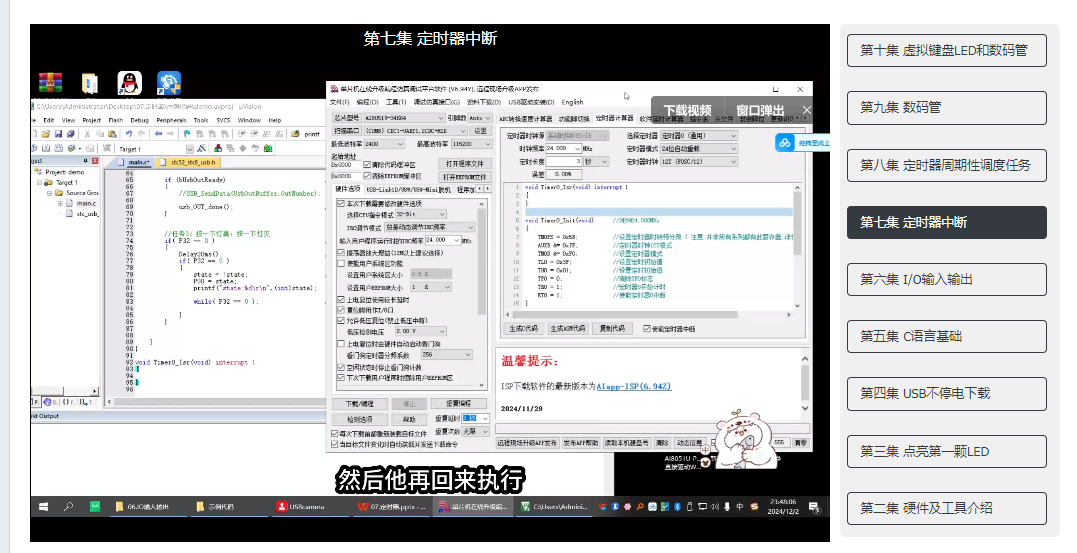Toggle 复位脚用作I/O口 checkbox
Image resolution: width=1077 pixels, height=553 pixels.
pyautogui.click(x=341, y=310)
